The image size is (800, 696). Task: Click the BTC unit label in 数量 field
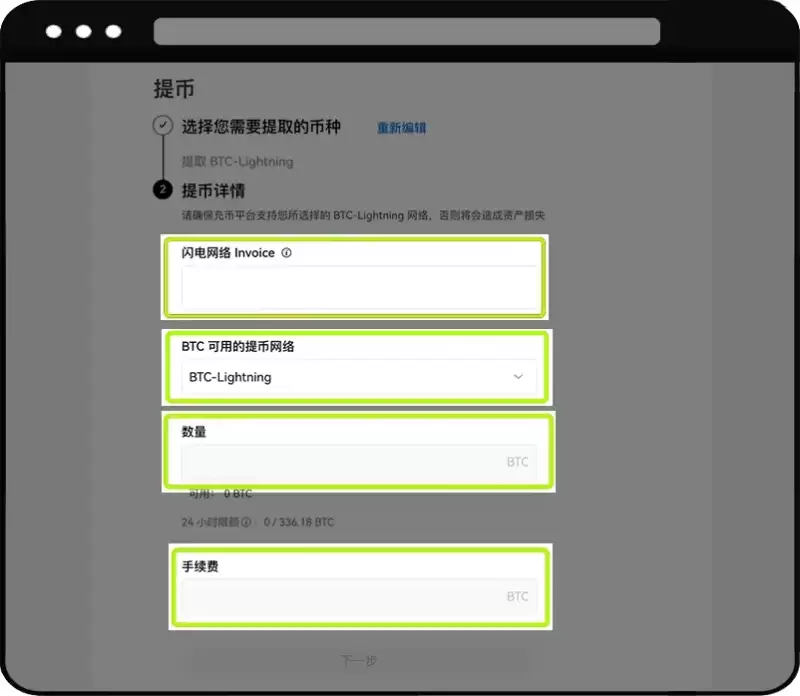pos(517,462)
